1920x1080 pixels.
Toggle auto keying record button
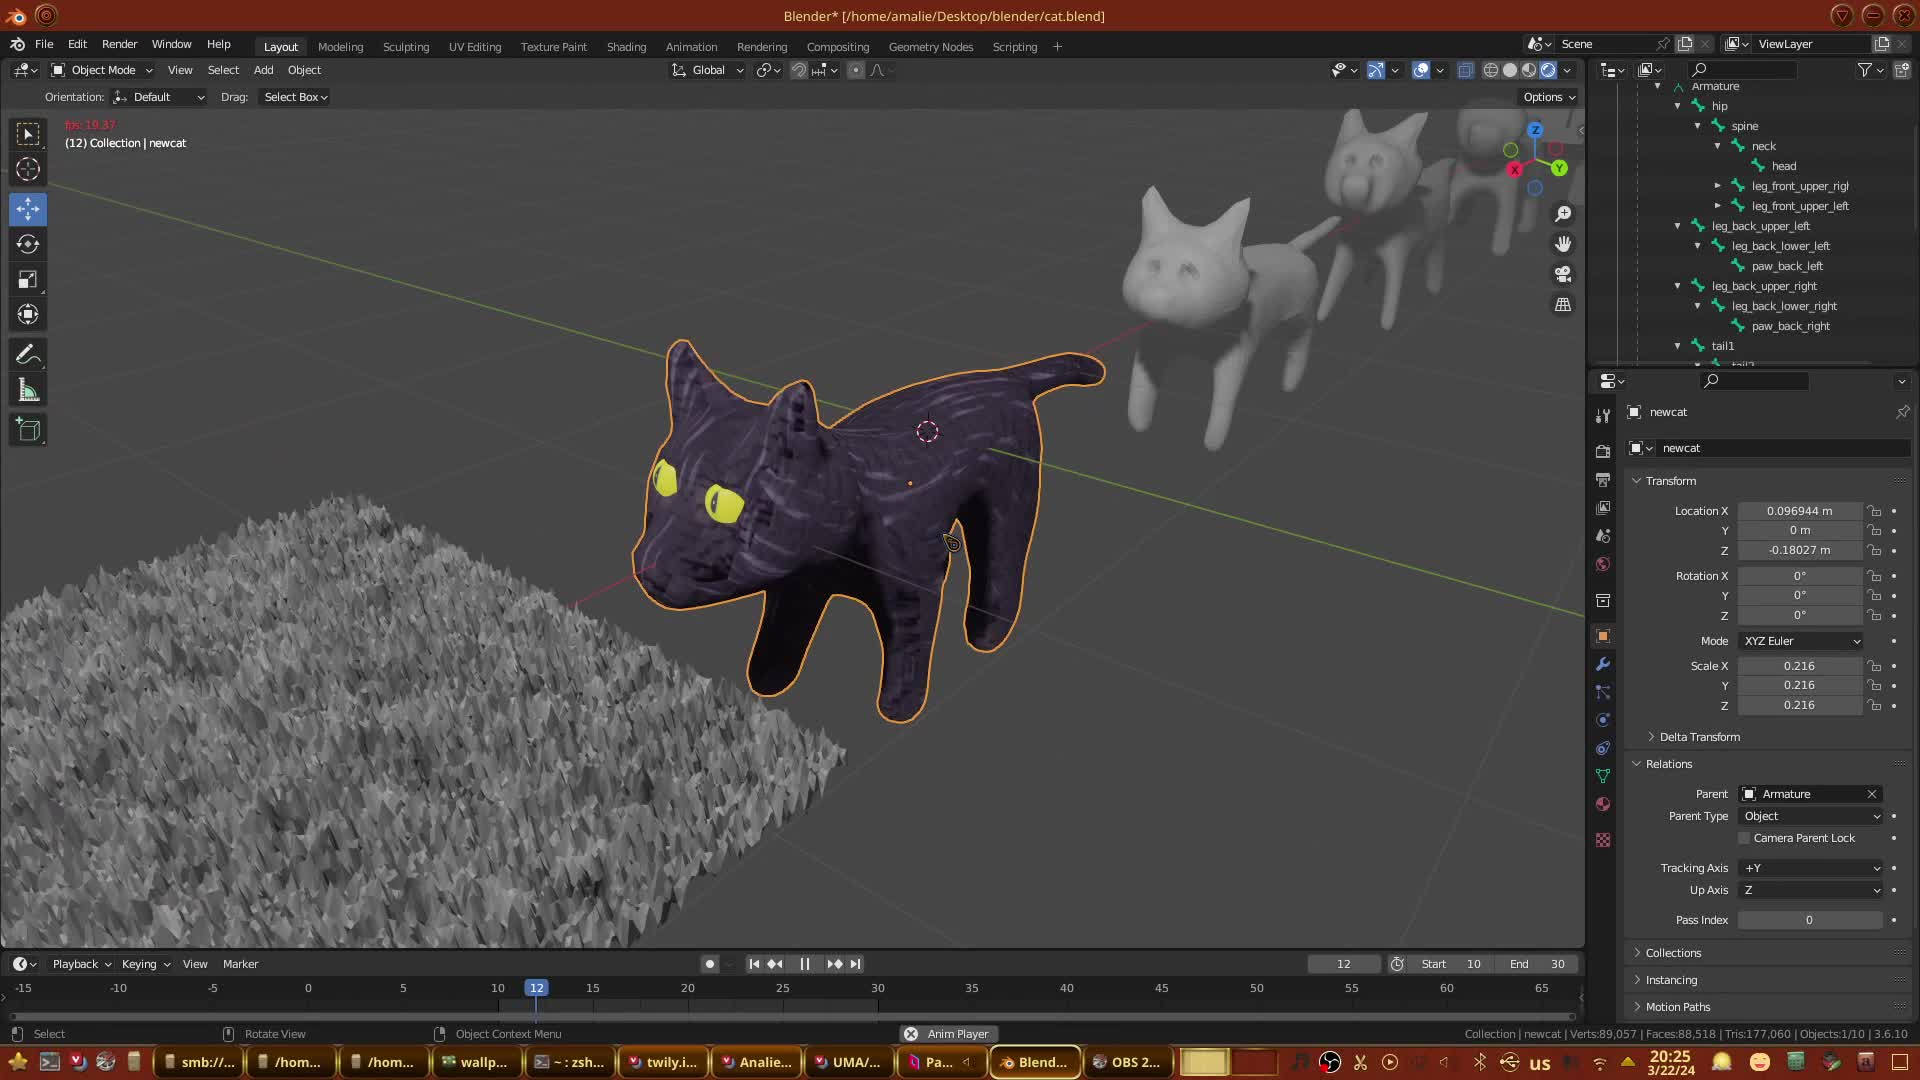[710, 964]
